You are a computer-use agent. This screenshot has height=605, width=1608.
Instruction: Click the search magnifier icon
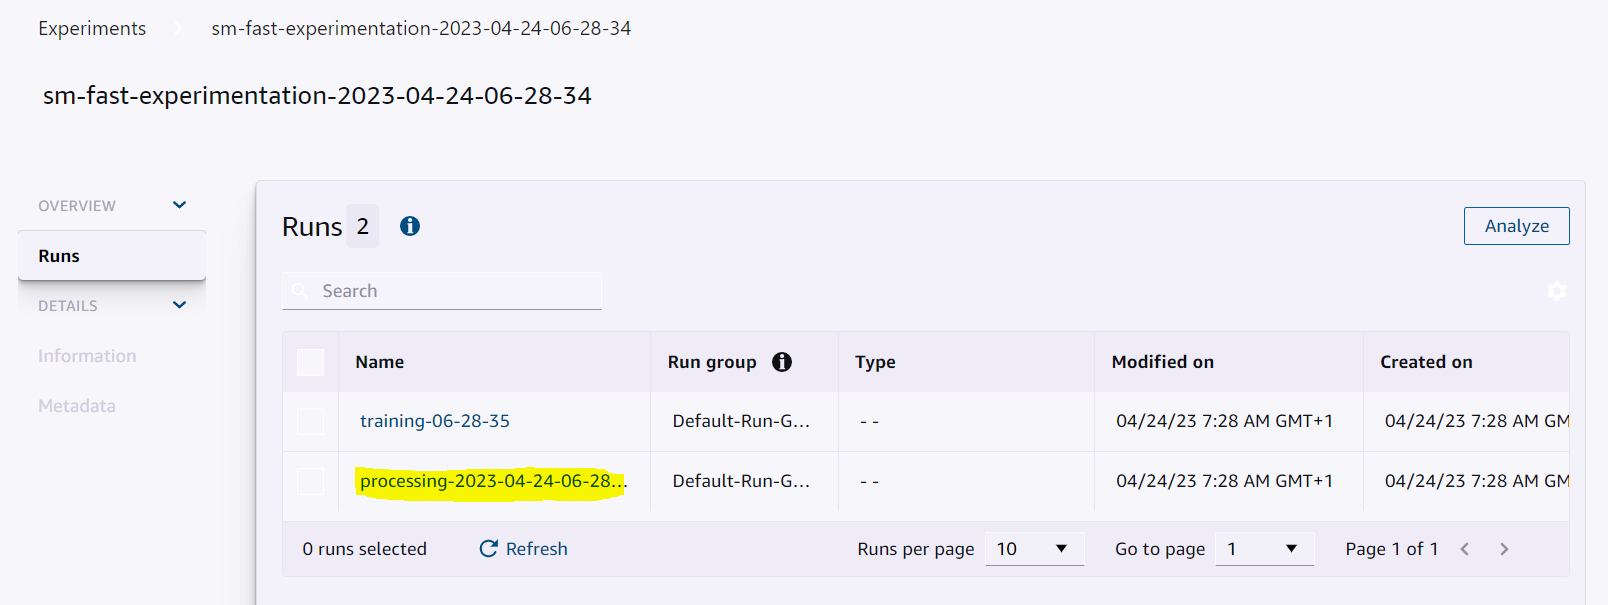click(x=299, y=291)
